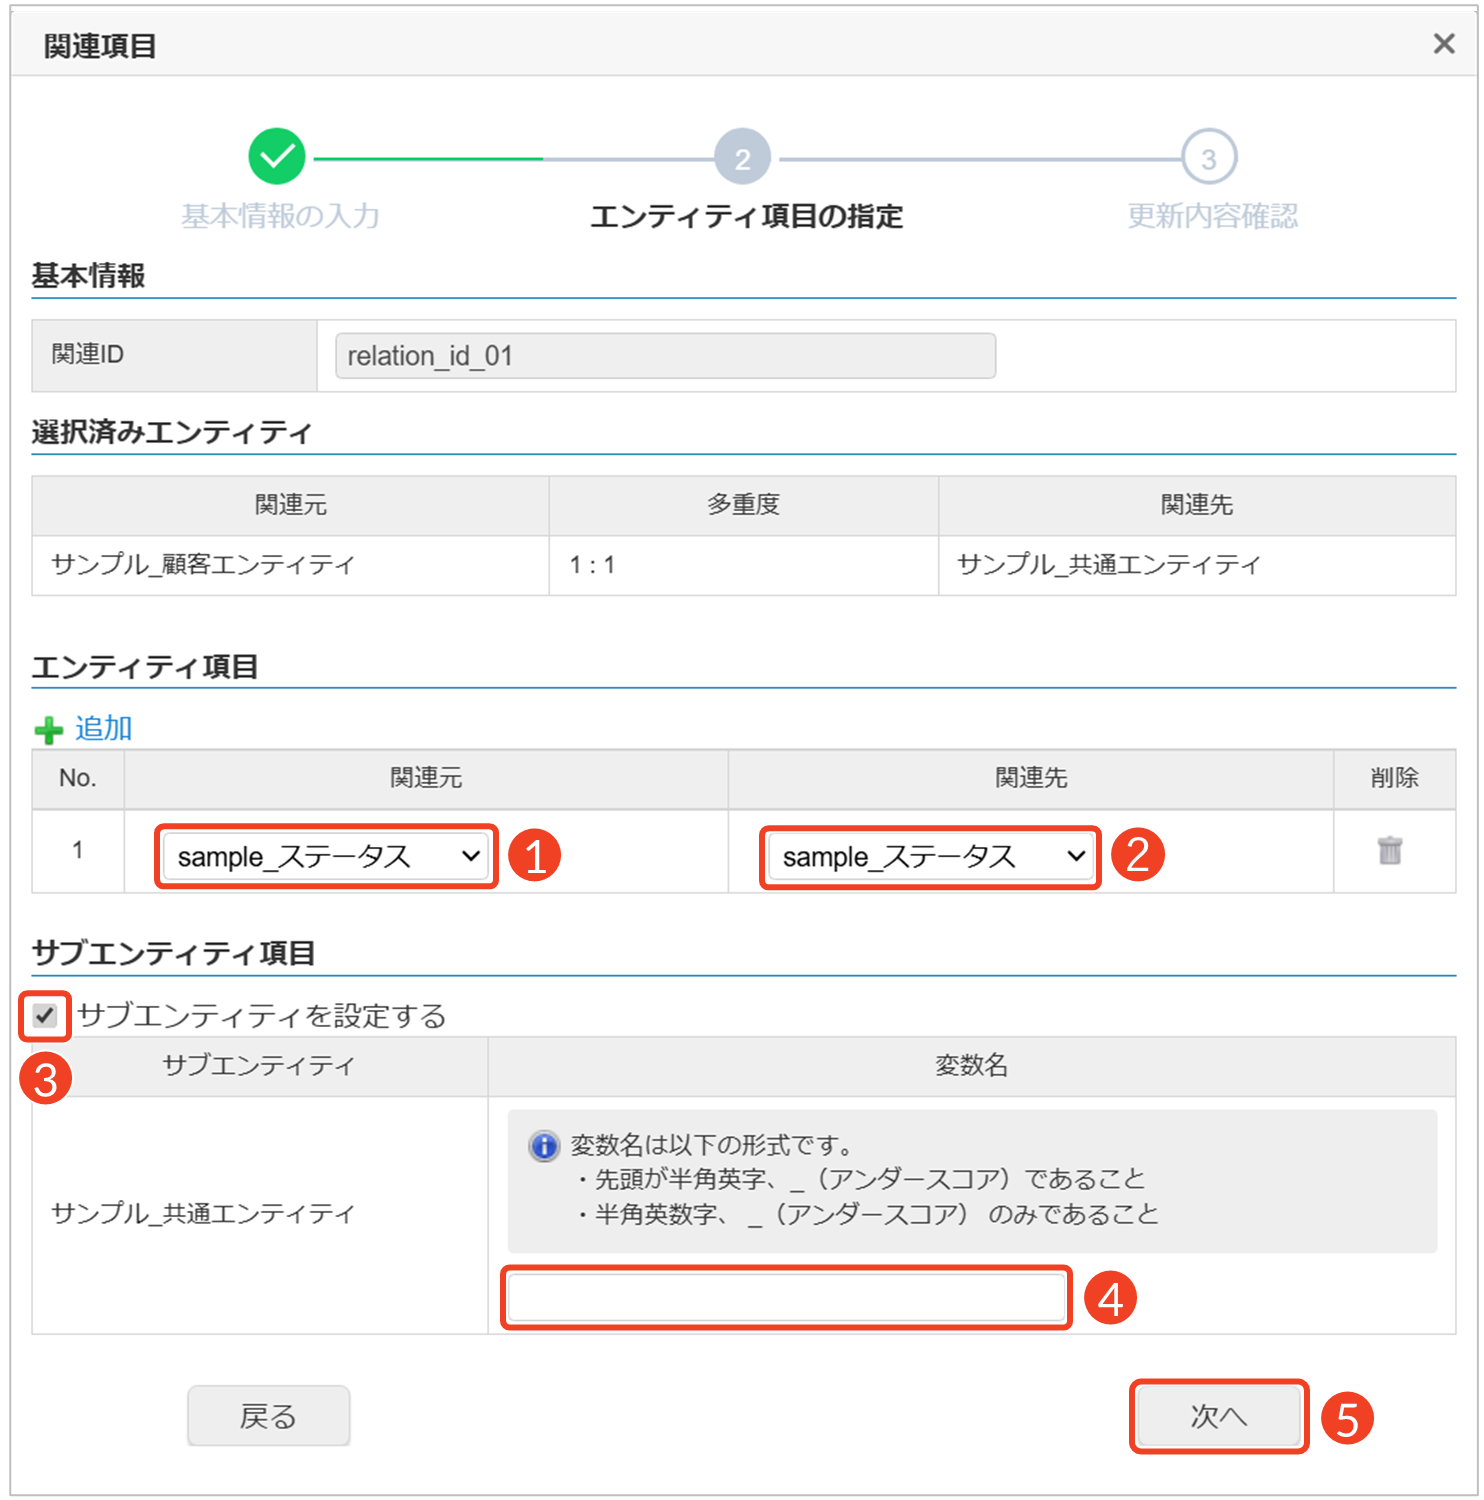This screenshot has height=1500, width=1484.
Task: Click the step 2 circle indicator
Action: pos(742,158)
